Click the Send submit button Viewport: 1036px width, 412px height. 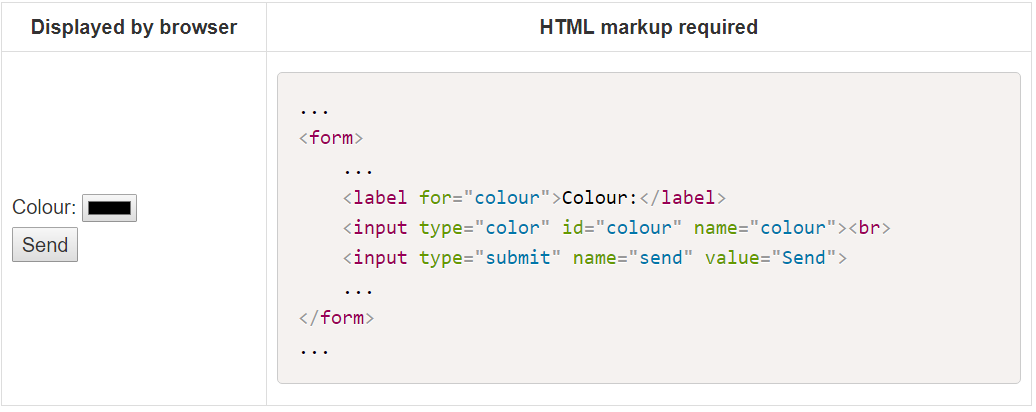pos(45,245)
